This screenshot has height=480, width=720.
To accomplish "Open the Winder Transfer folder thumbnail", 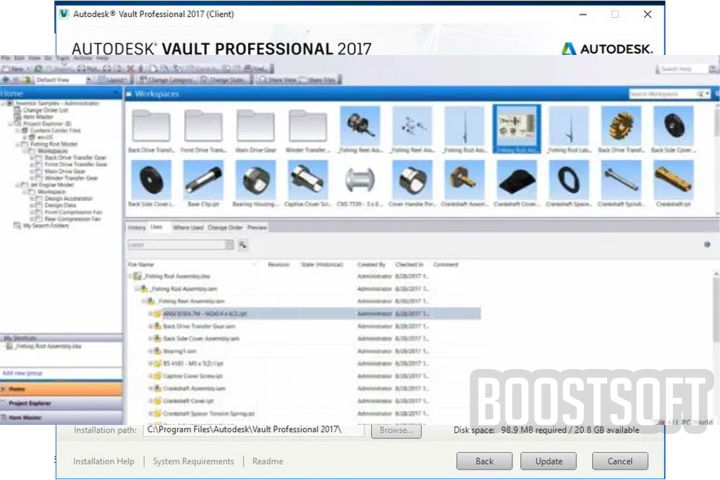I will pos(308,125).
